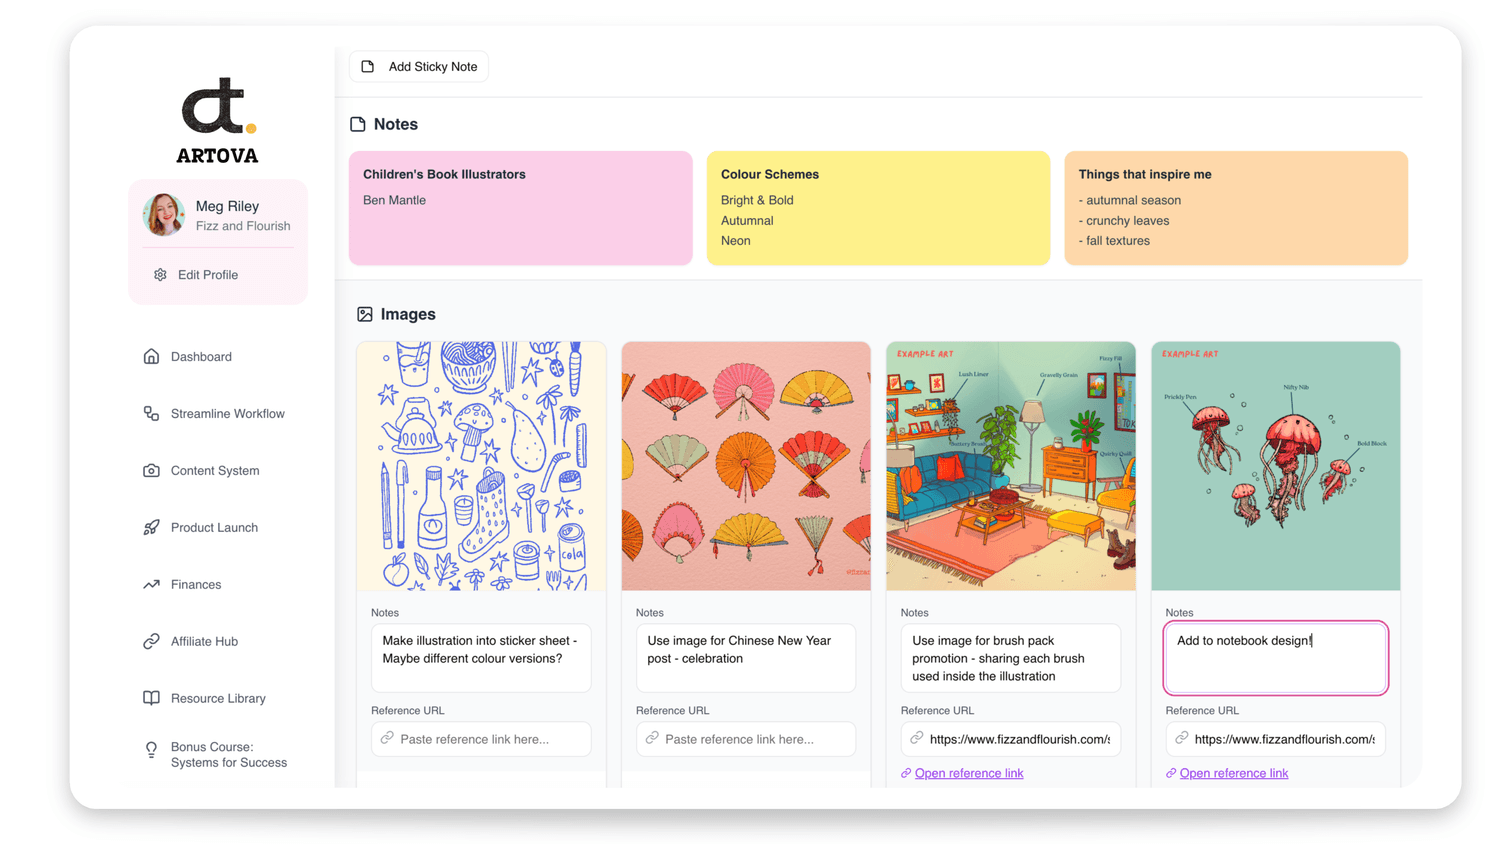
Task: Click the Chinese fans image thumbnail
Action: 746,466
